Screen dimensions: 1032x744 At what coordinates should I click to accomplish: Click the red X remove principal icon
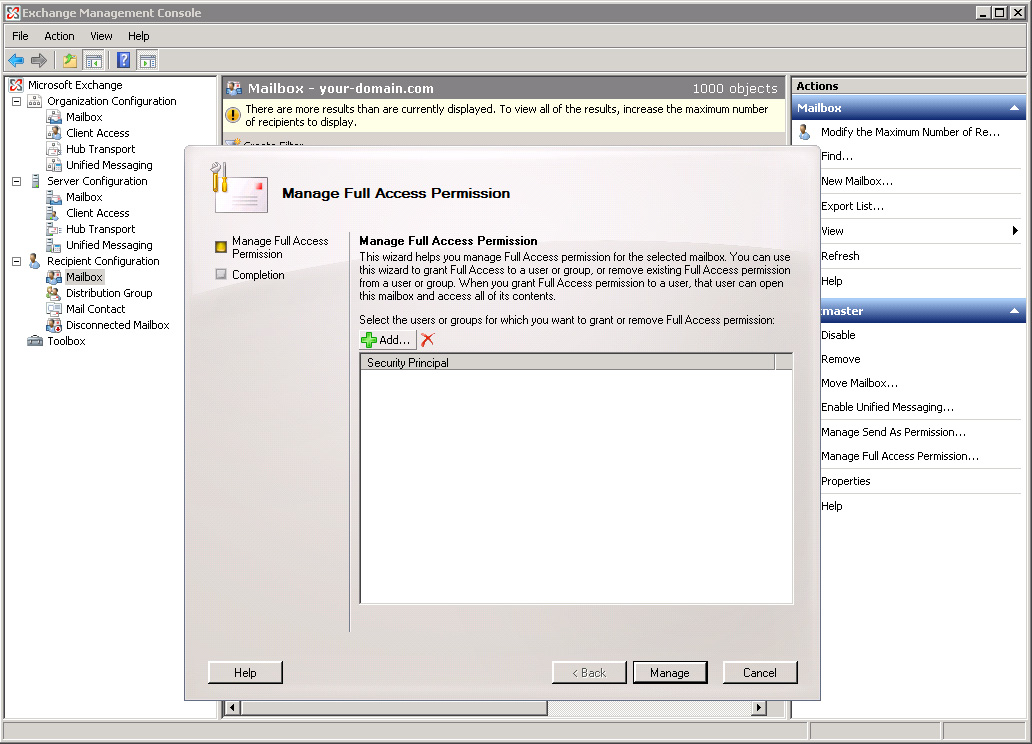tap(428, 340)
